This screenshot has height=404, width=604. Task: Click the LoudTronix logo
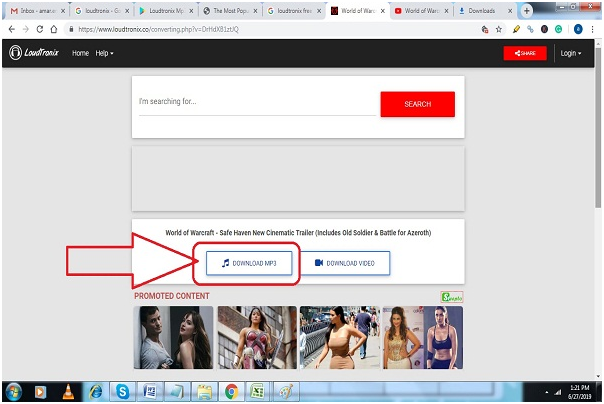point(34,53)
